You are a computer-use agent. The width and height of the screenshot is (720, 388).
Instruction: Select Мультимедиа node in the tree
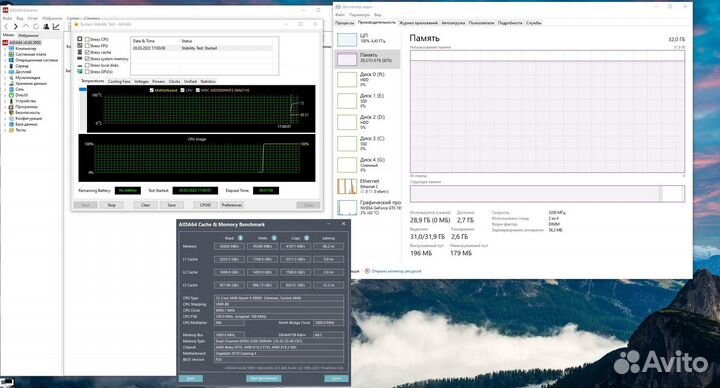(28, 78)
